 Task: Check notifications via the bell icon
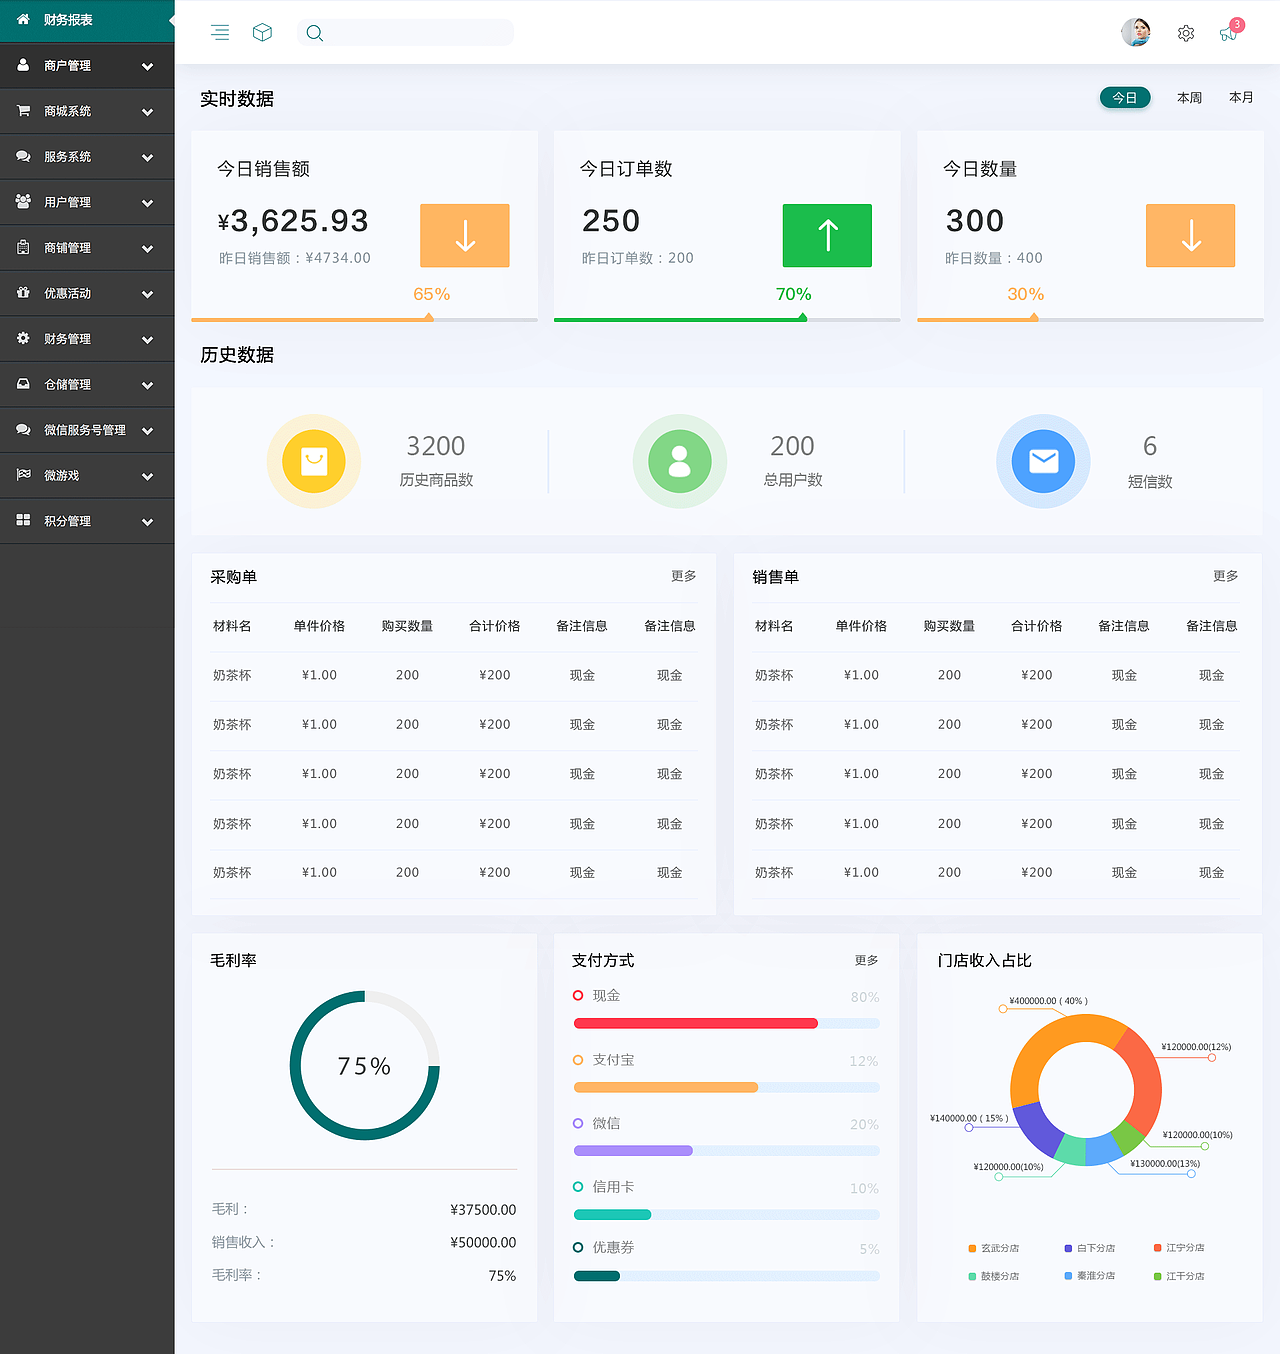(1228, 33)
